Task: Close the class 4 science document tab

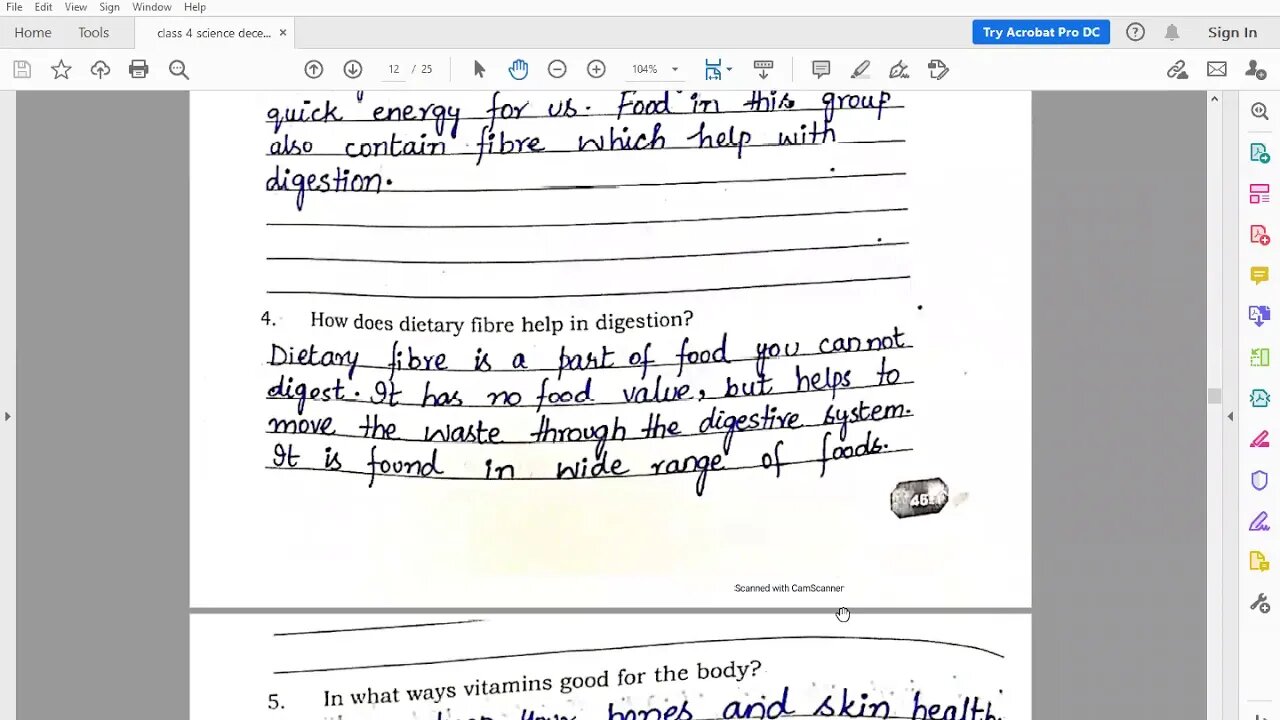Action: pyautogui.click(x=283, y=33)
